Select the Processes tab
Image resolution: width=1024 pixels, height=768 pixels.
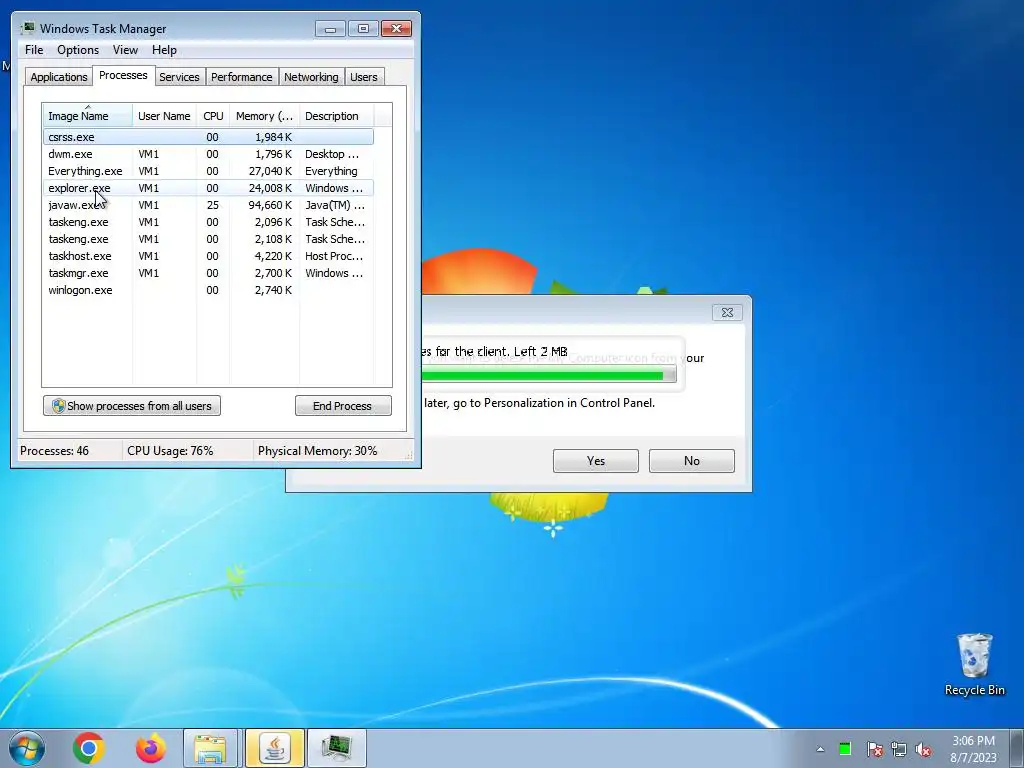pos(123,76)
